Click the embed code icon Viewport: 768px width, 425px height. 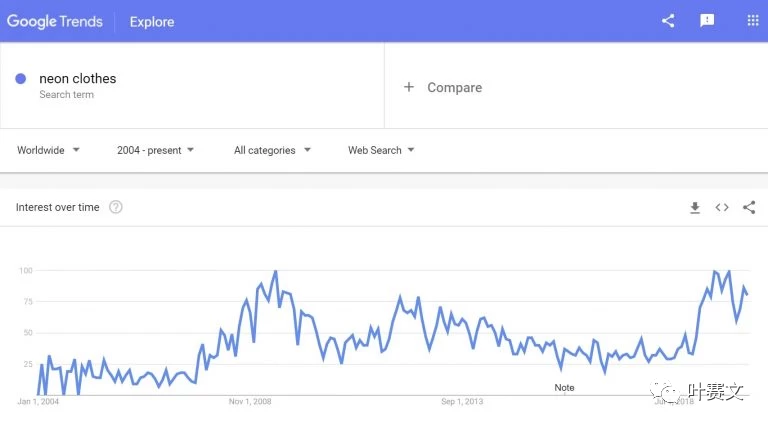point(721,208)
